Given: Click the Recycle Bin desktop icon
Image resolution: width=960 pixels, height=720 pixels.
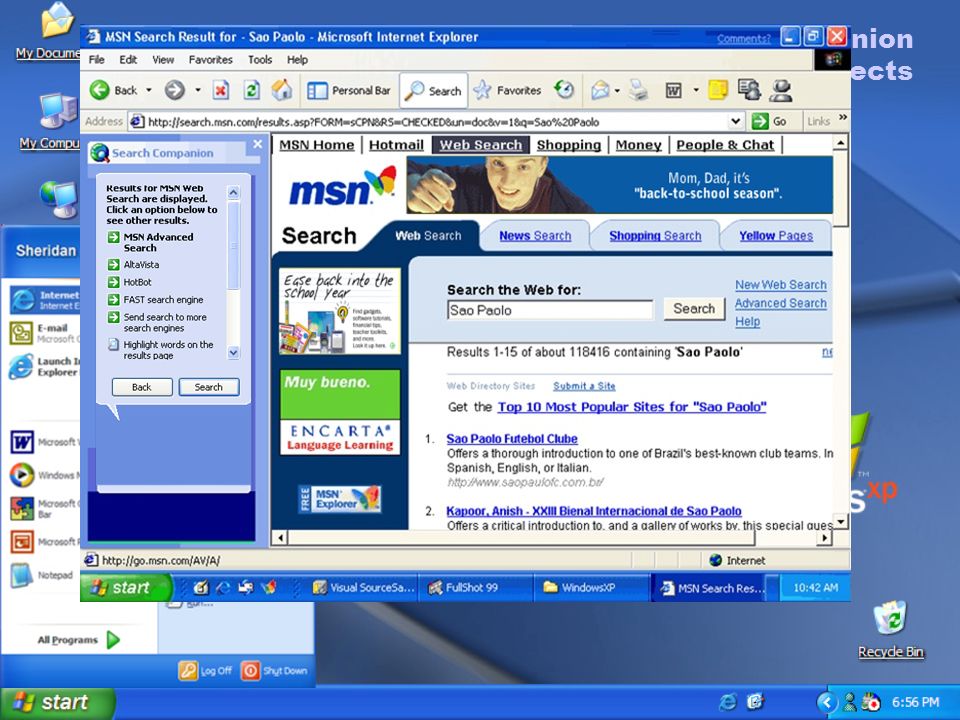Looking at the screenshot, I should click(x=890, y=629).
